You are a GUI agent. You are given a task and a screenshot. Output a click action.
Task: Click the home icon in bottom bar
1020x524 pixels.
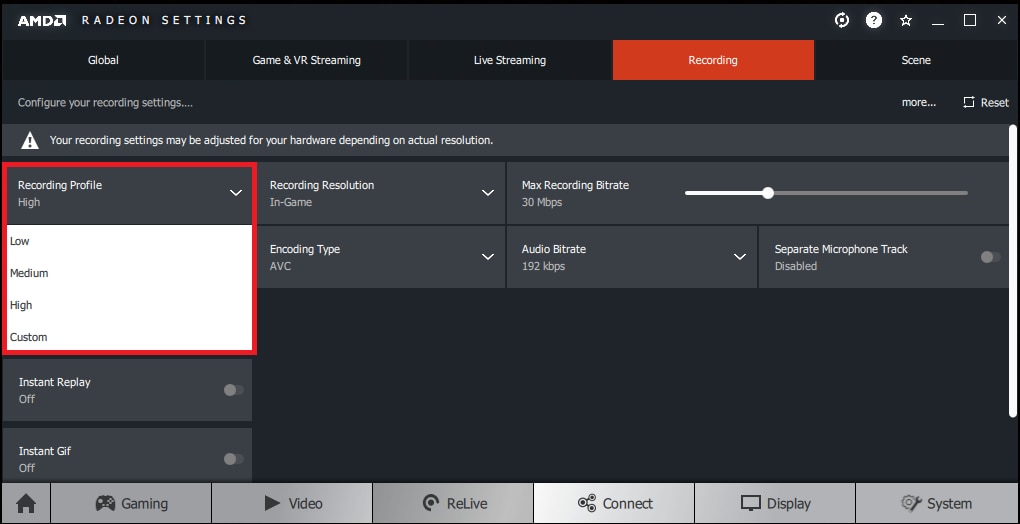pyautogui.click(x=26, y=503)
